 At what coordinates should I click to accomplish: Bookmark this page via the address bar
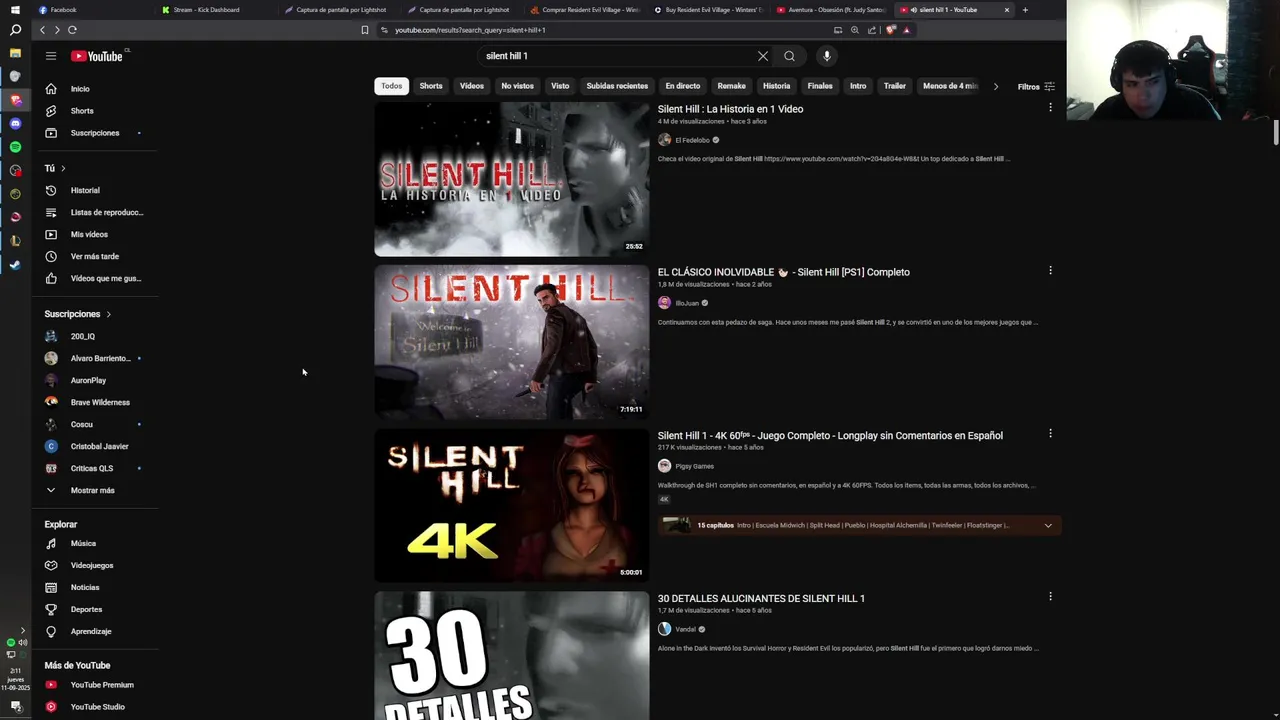point(365,30)
